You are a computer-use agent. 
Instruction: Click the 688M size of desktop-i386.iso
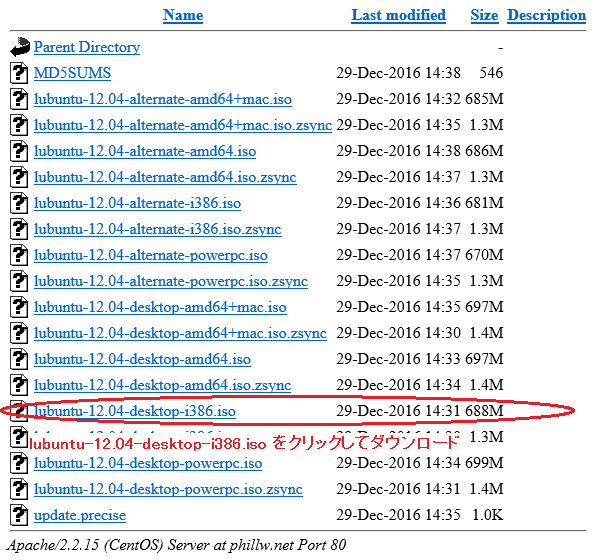pyautogui.click(x=484, y=411)
